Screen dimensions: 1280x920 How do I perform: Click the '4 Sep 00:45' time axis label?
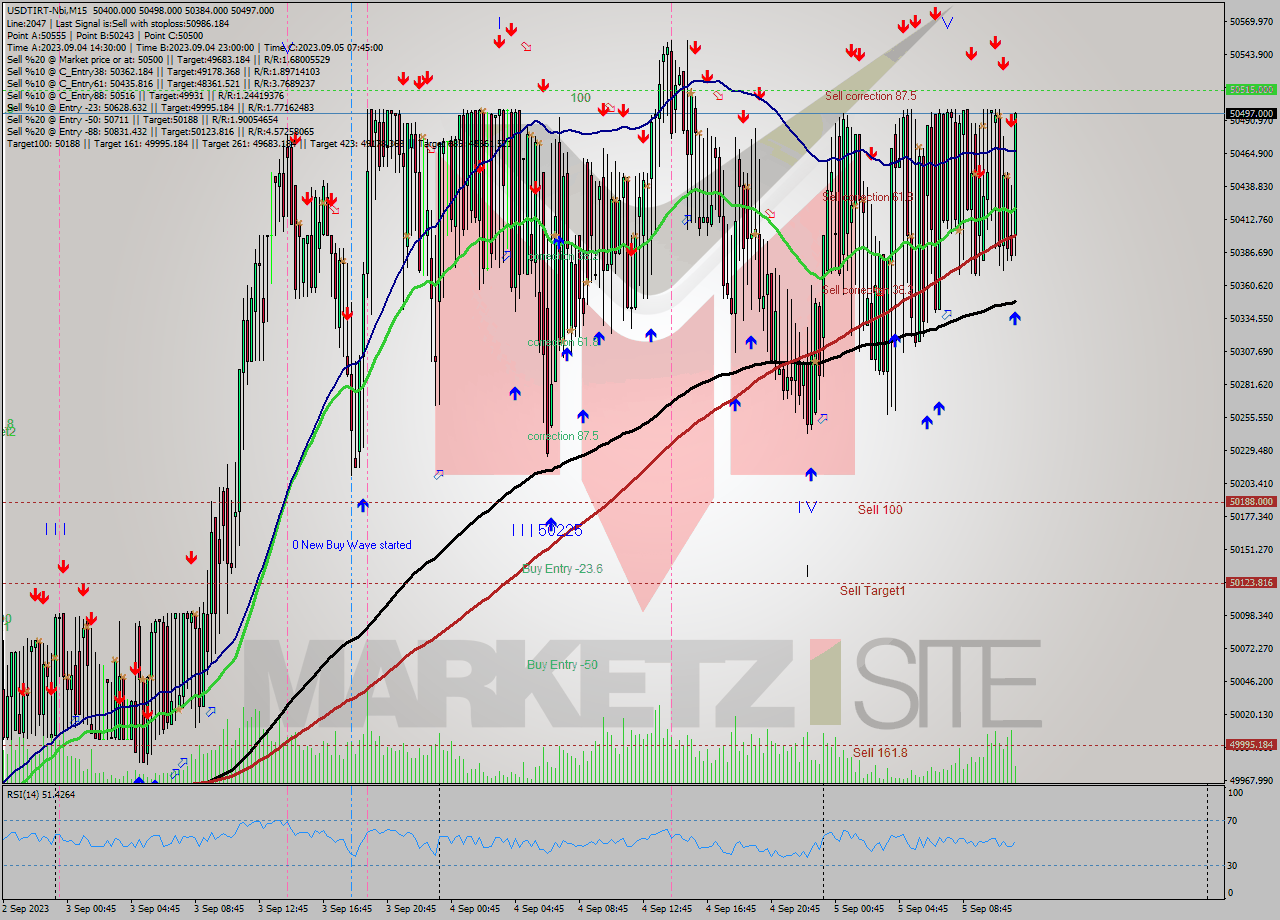coord(475,909)
